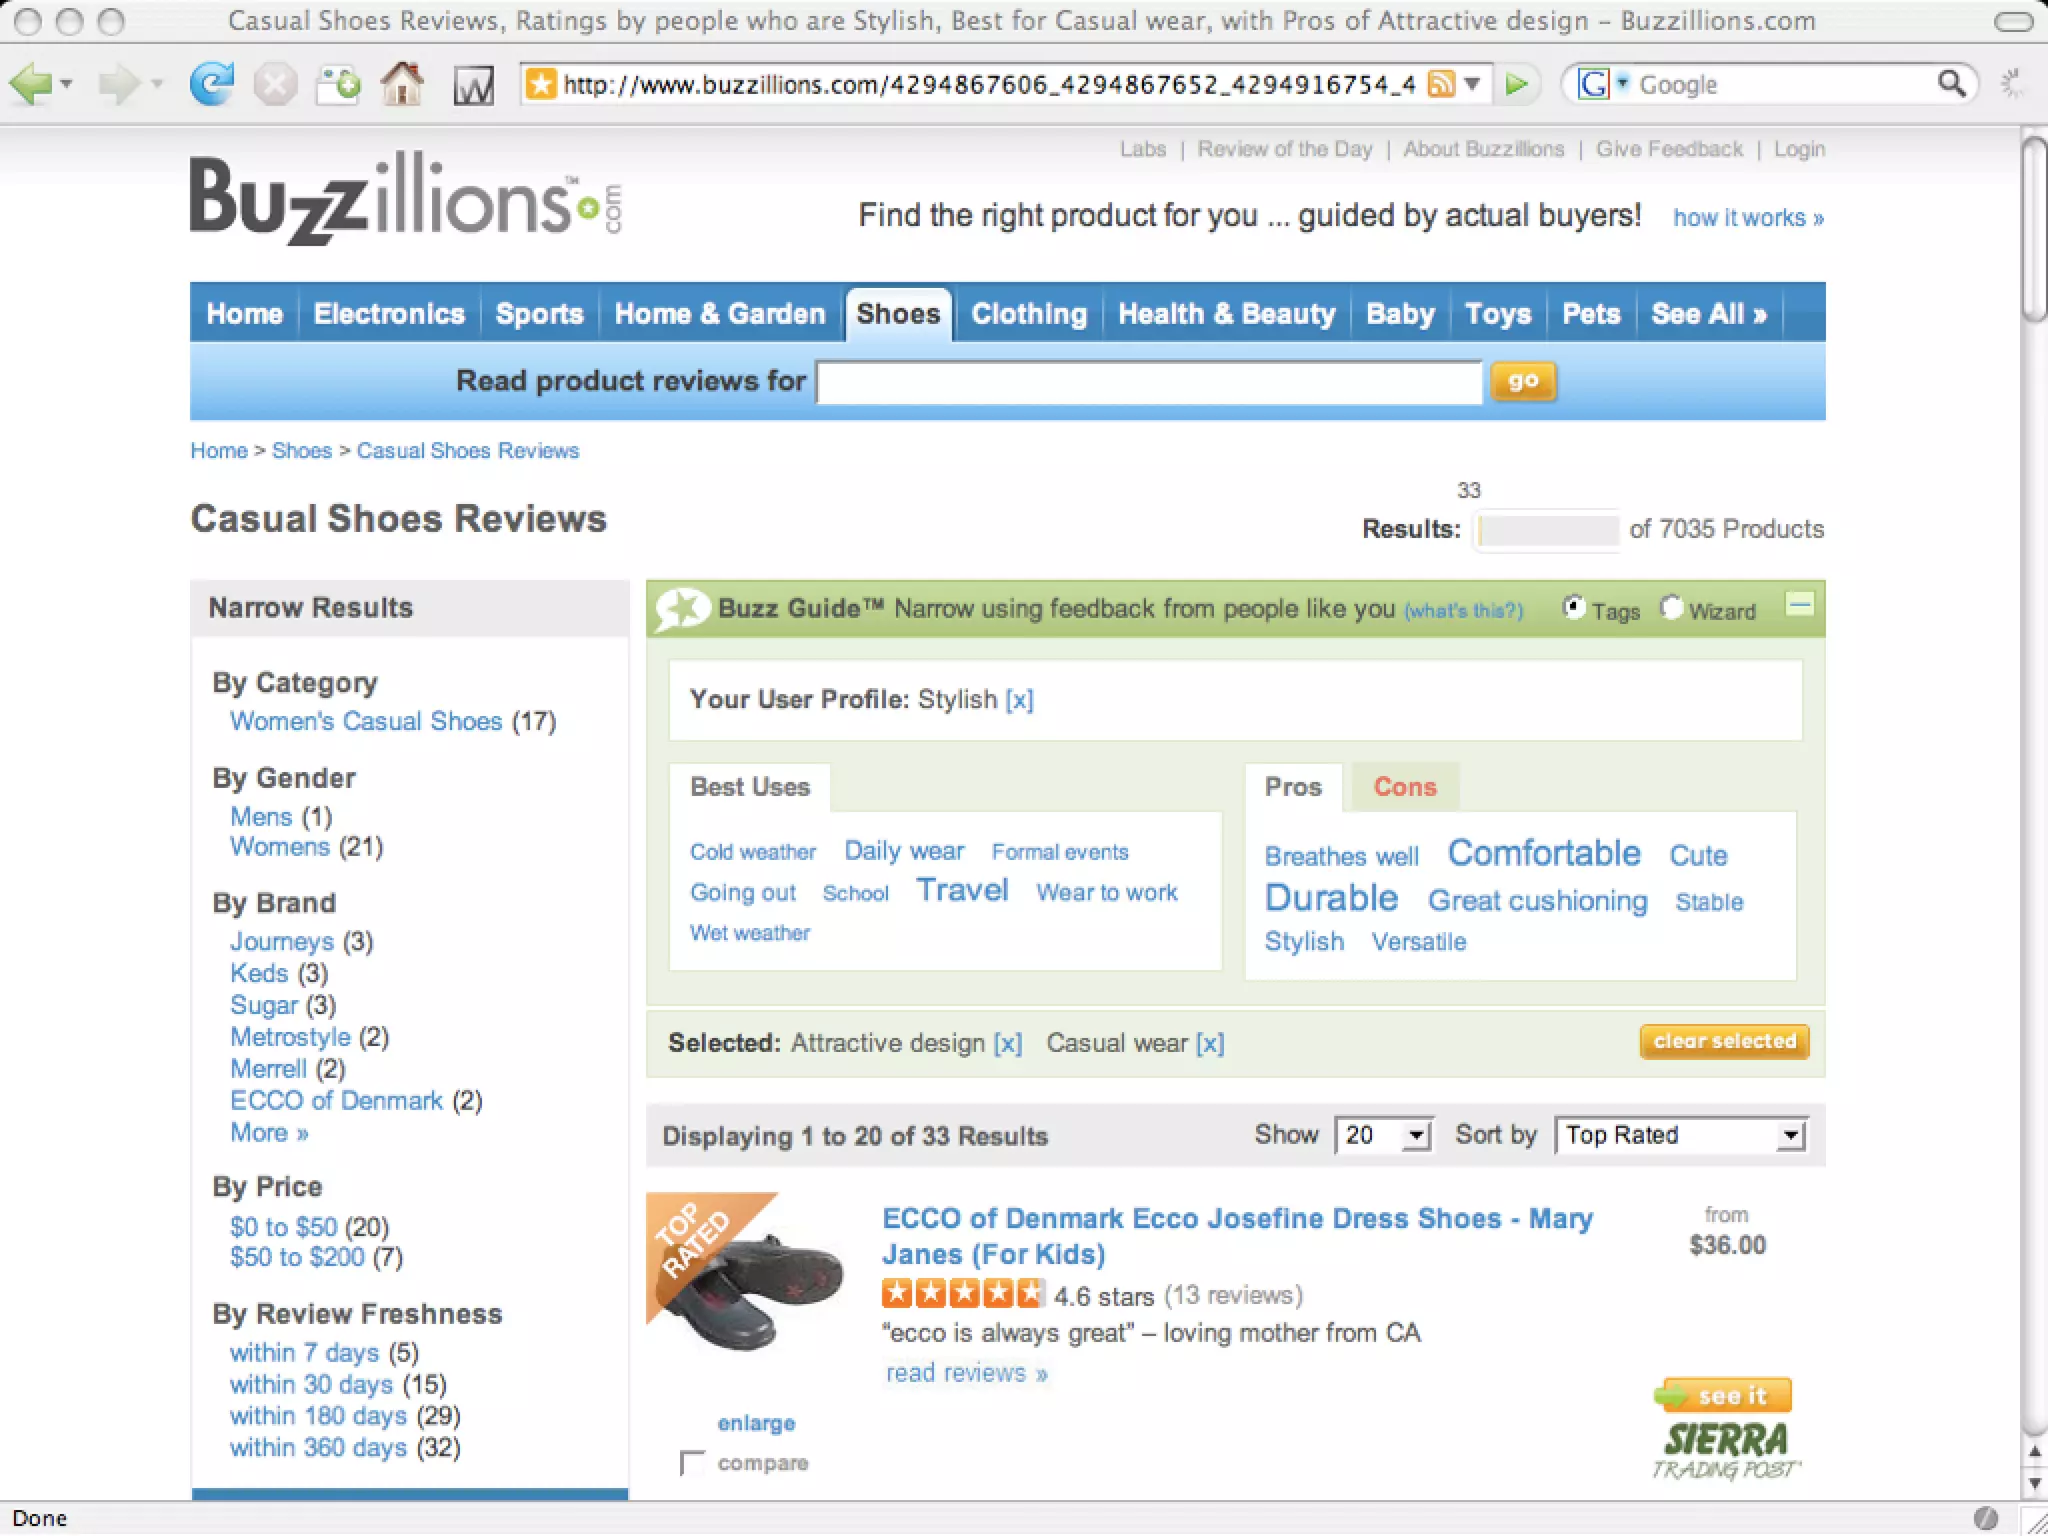The height and width of the screenshot is (1536, 2048).
Task: Reload the page with refresh icon
Action: 211,84
